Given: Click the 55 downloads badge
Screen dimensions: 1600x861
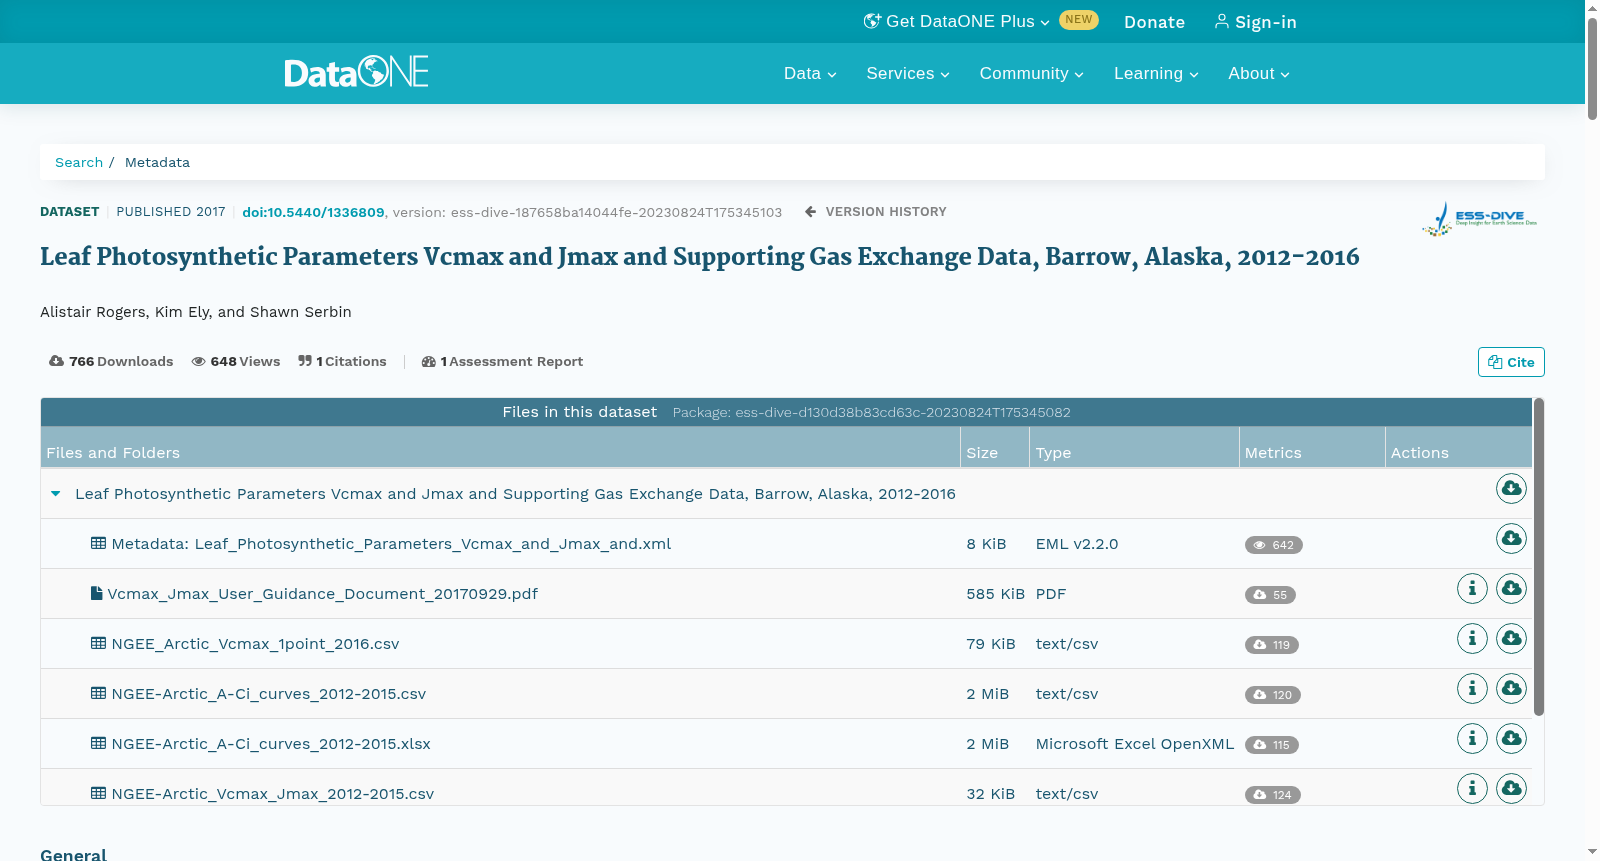Looking at the screenshot, I should point(1270,595).
